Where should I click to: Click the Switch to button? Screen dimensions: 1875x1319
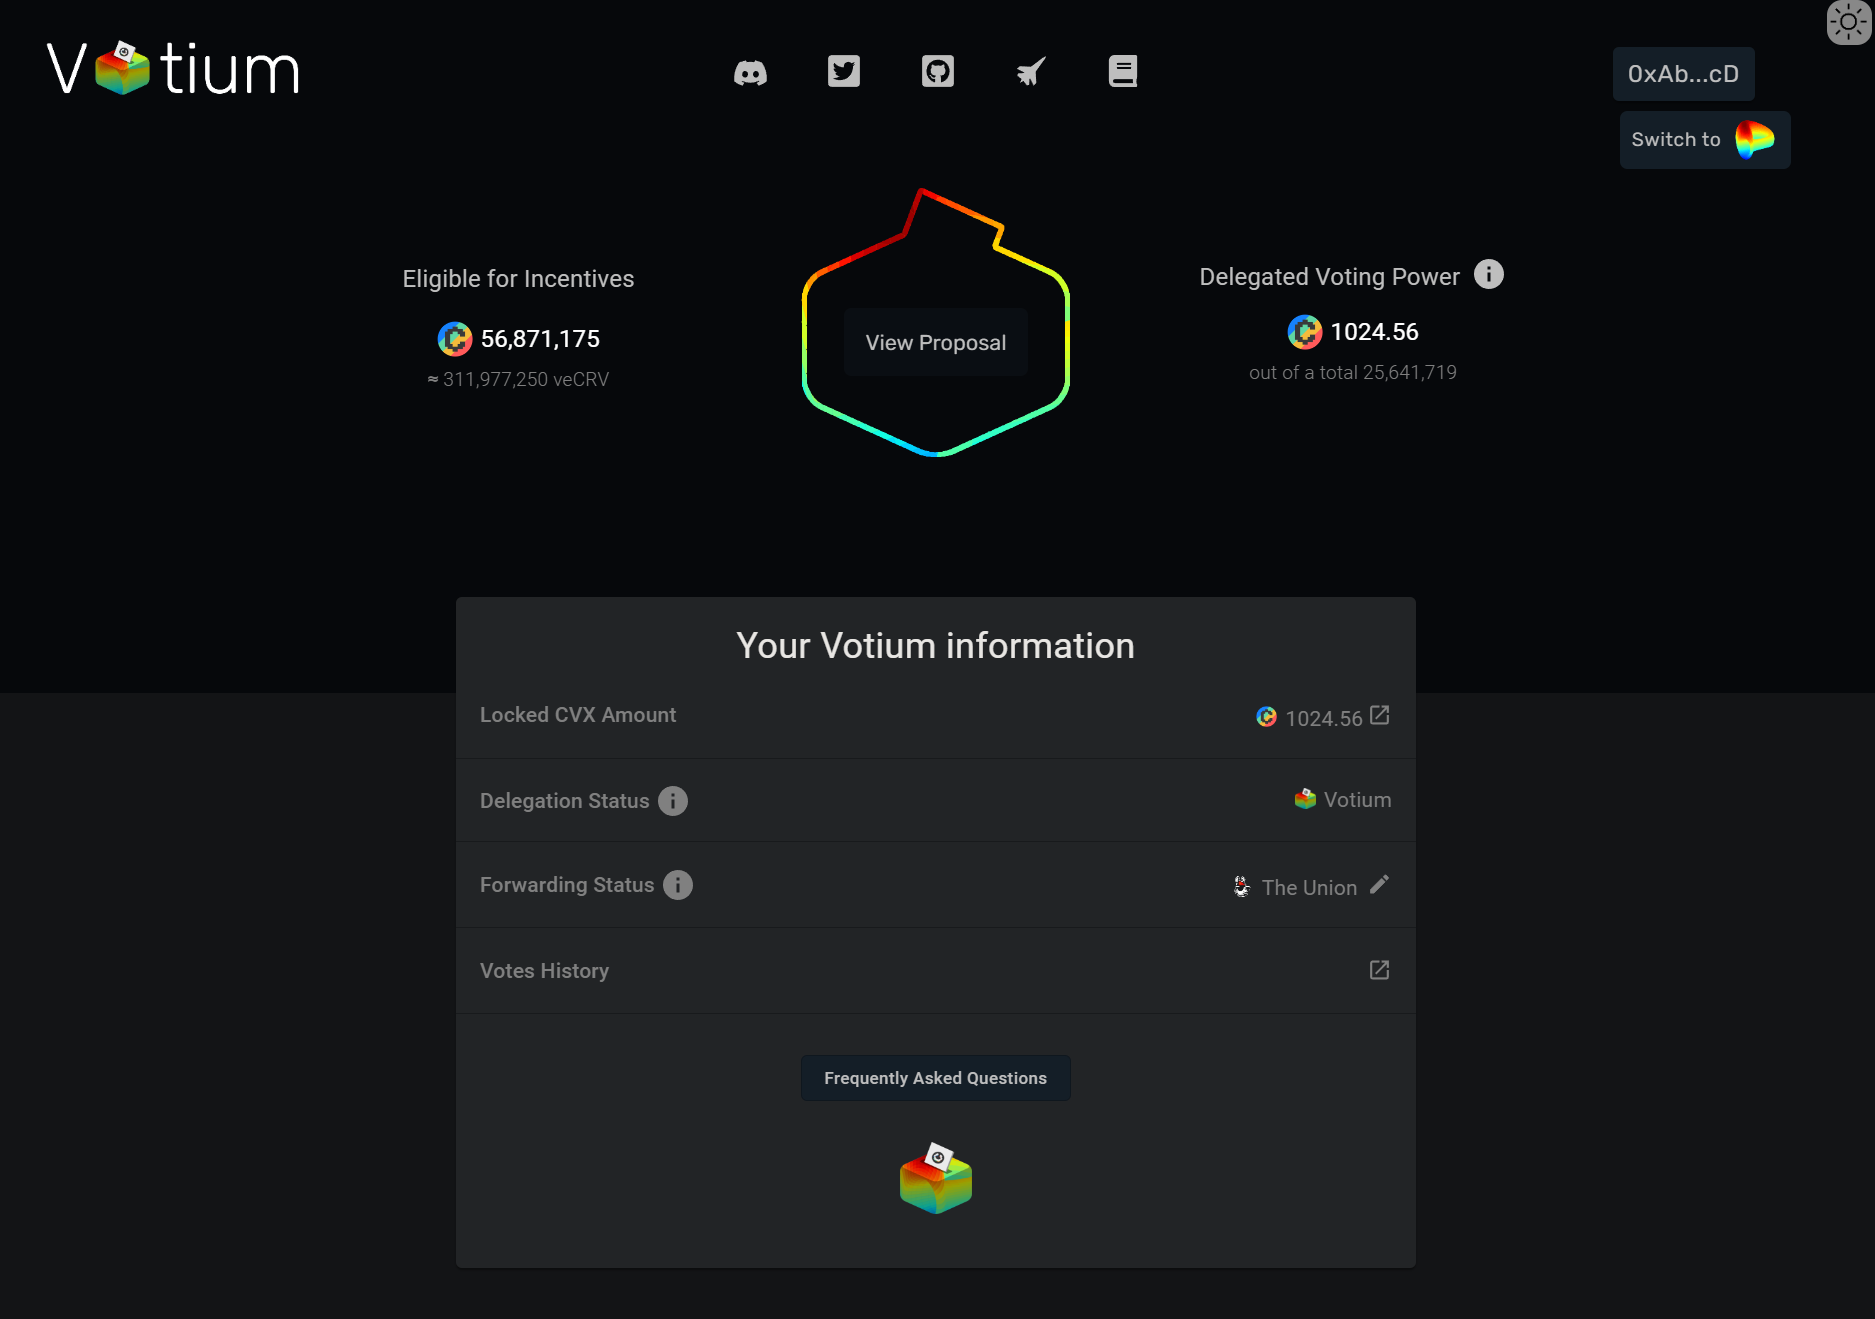[x=1705, y=140]
